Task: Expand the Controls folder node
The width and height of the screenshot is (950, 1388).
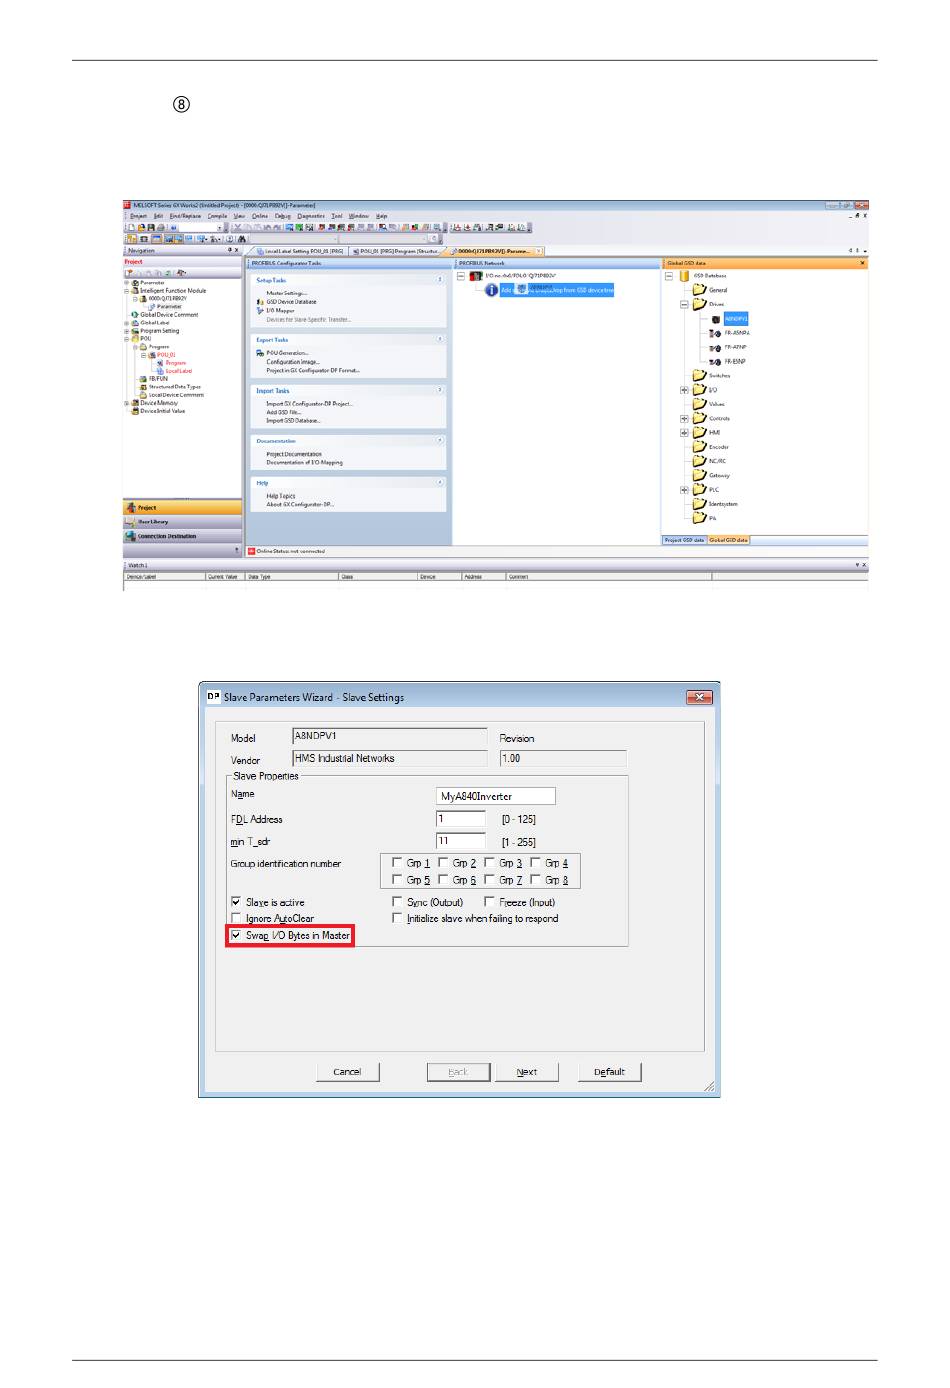Action: tap(684, 418)
